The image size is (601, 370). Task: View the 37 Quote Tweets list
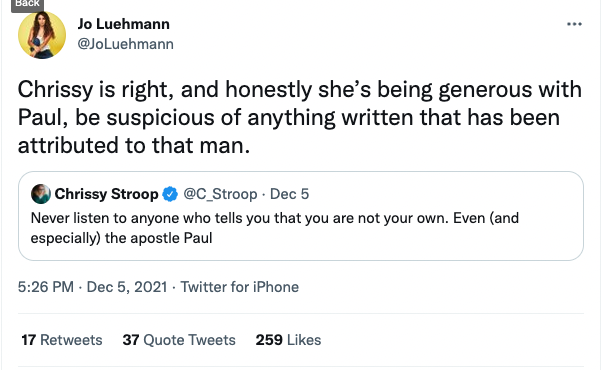[179, 340]
